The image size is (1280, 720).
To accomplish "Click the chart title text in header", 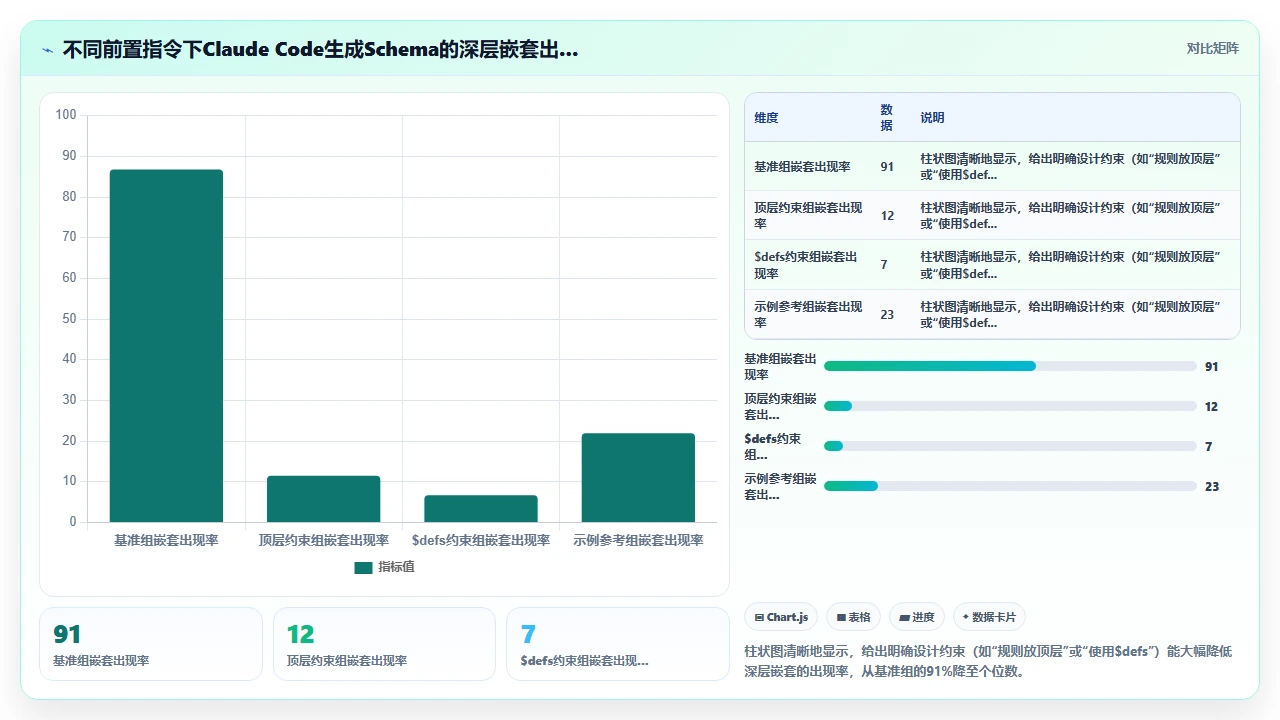I will 320,50.
